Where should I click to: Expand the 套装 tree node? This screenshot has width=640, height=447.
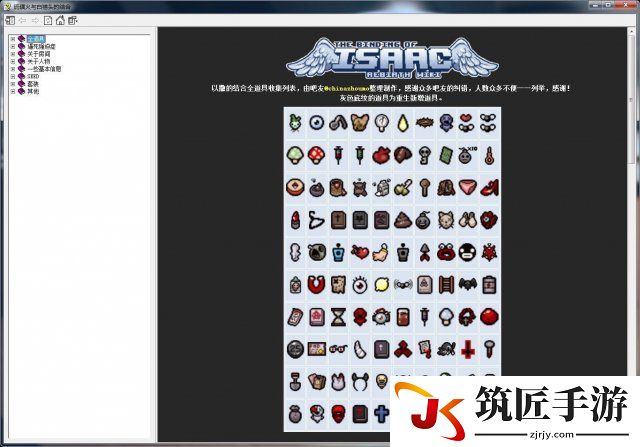pos(13,84)
